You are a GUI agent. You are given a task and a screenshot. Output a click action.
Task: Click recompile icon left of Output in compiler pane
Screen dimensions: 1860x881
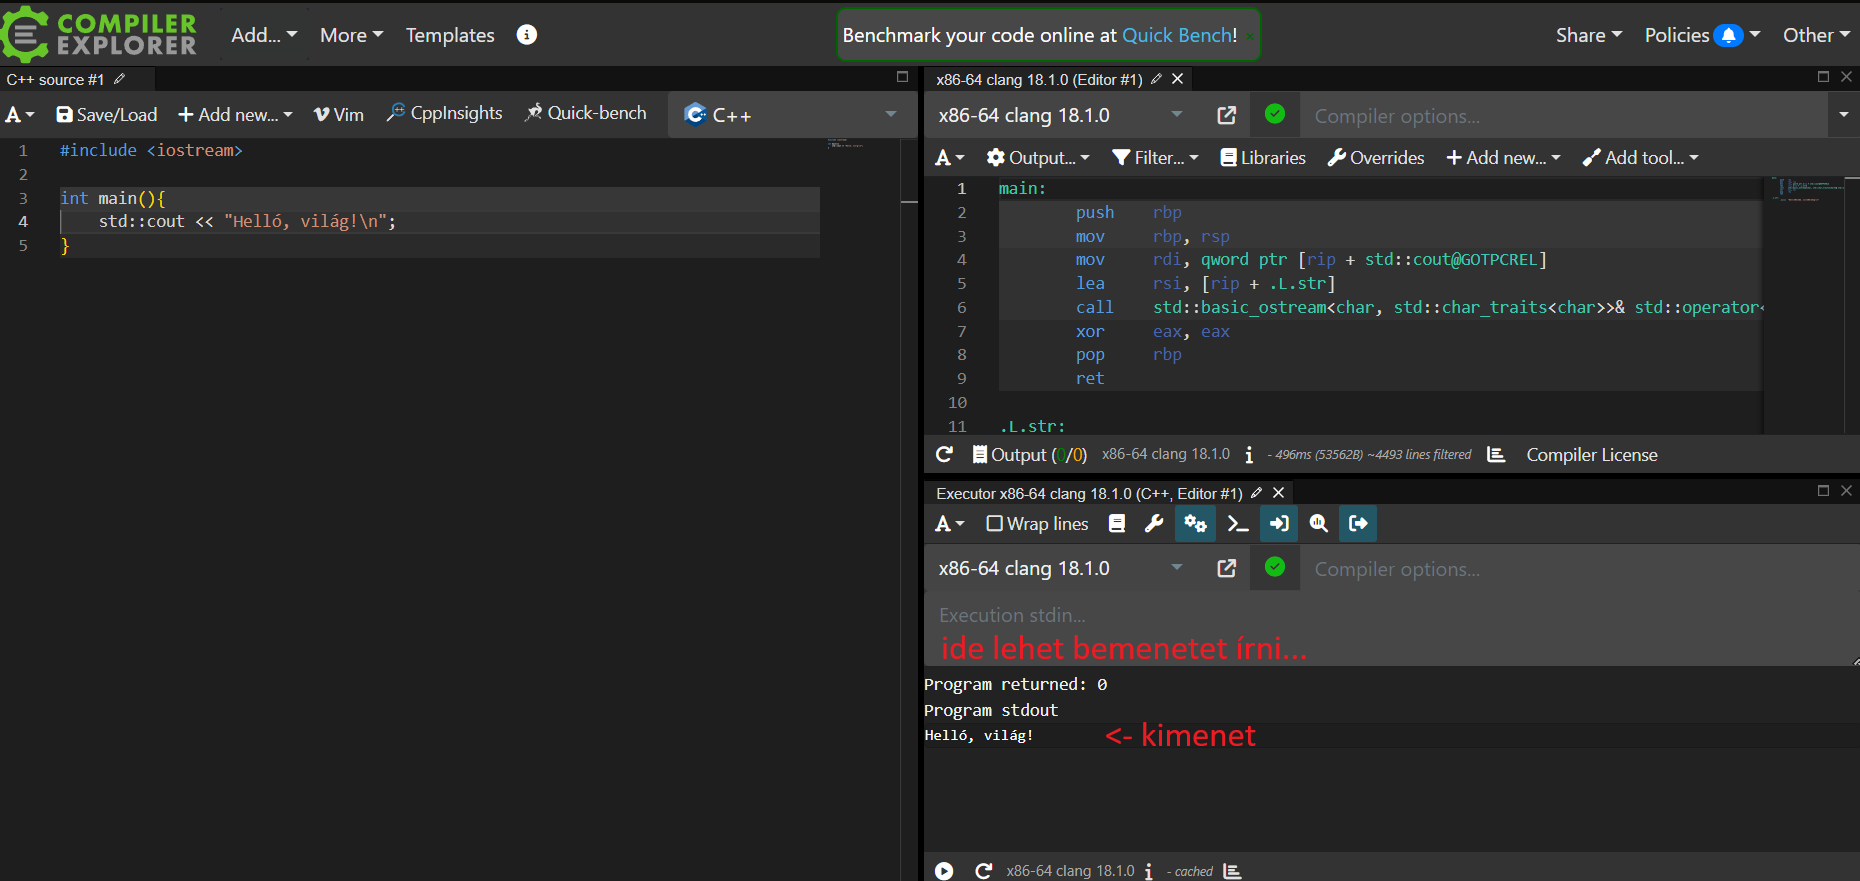[944, 455]
